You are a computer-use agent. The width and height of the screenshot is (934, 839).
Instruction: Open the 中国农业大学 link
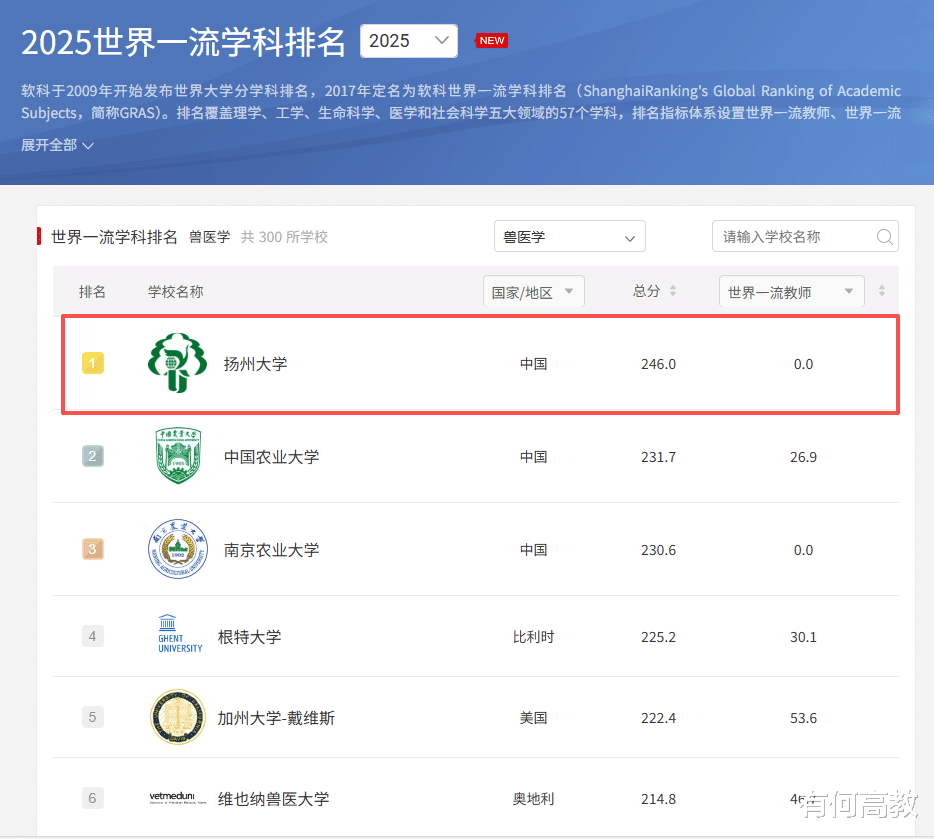tap(272, 457)
